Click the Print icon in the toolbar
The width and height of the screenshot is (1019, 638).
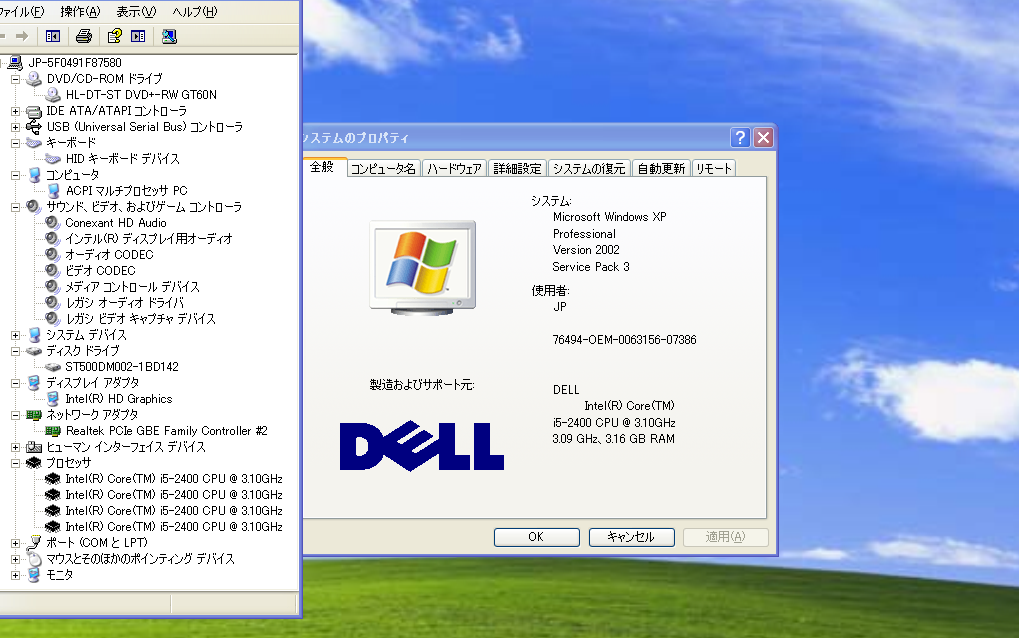[84, 35]
